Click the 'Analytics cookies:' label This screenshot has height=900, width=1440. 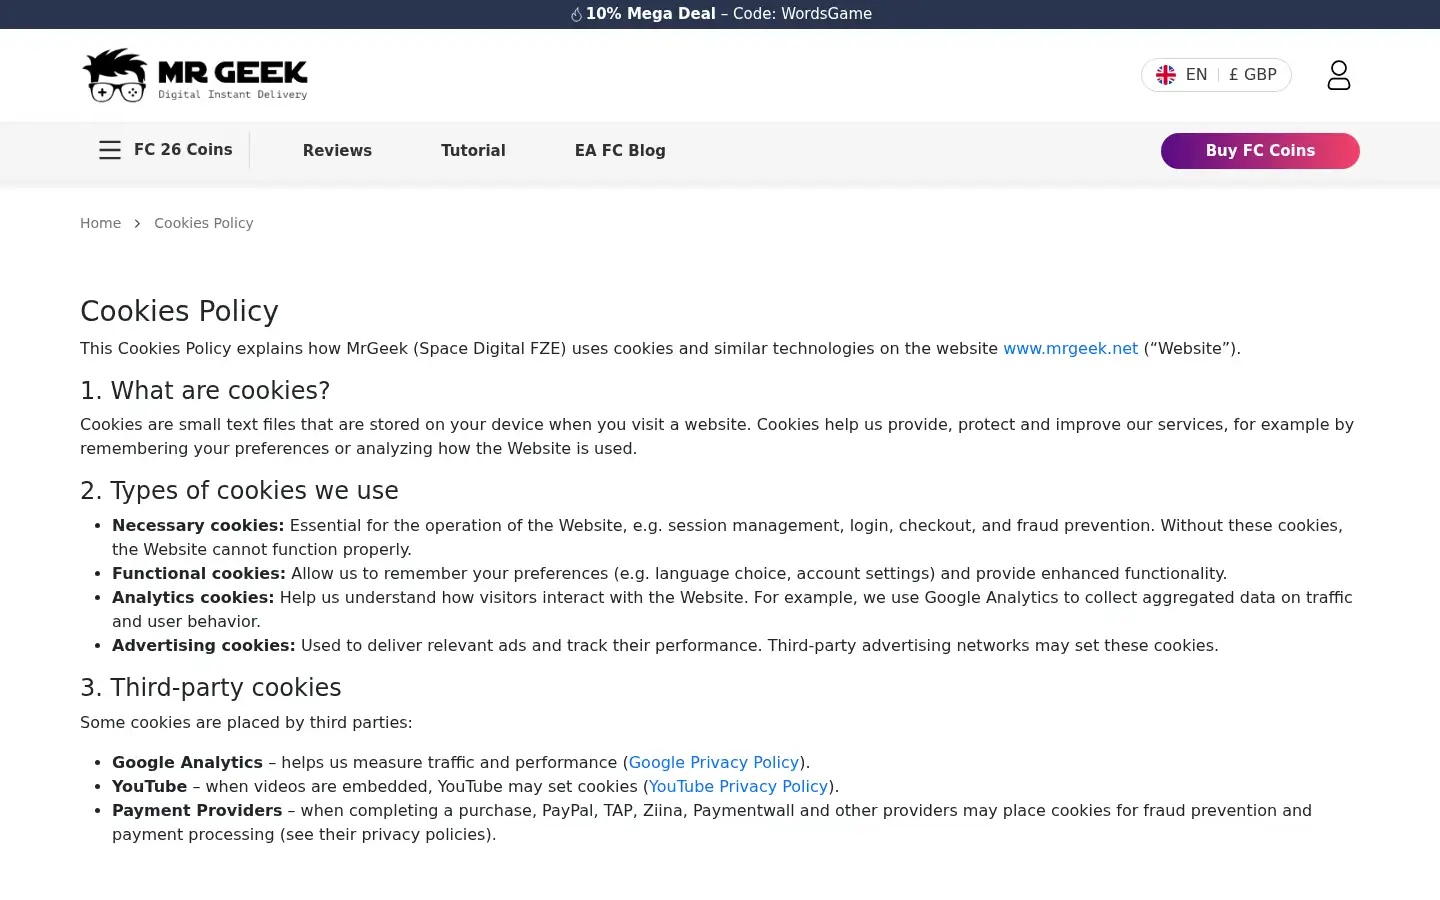[193, 597]
